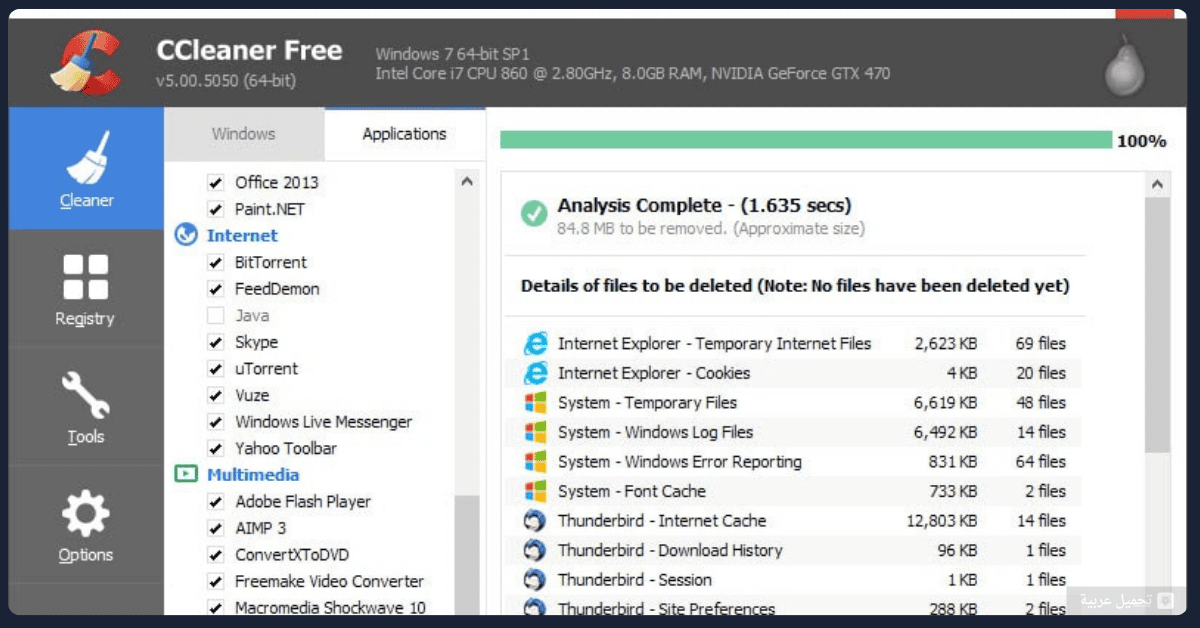The height and width of the screenshot is (628, 1200).
Task: Click the Internet category globe icon
Action: coord(186,236)
